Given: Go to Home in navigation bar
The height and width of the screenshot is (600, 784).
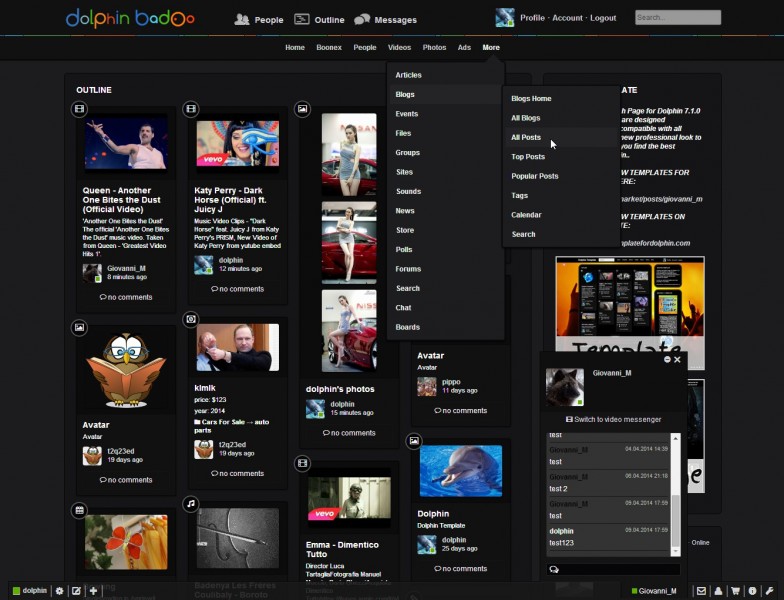Looking at the screenshot, I should tap(295, 48).
